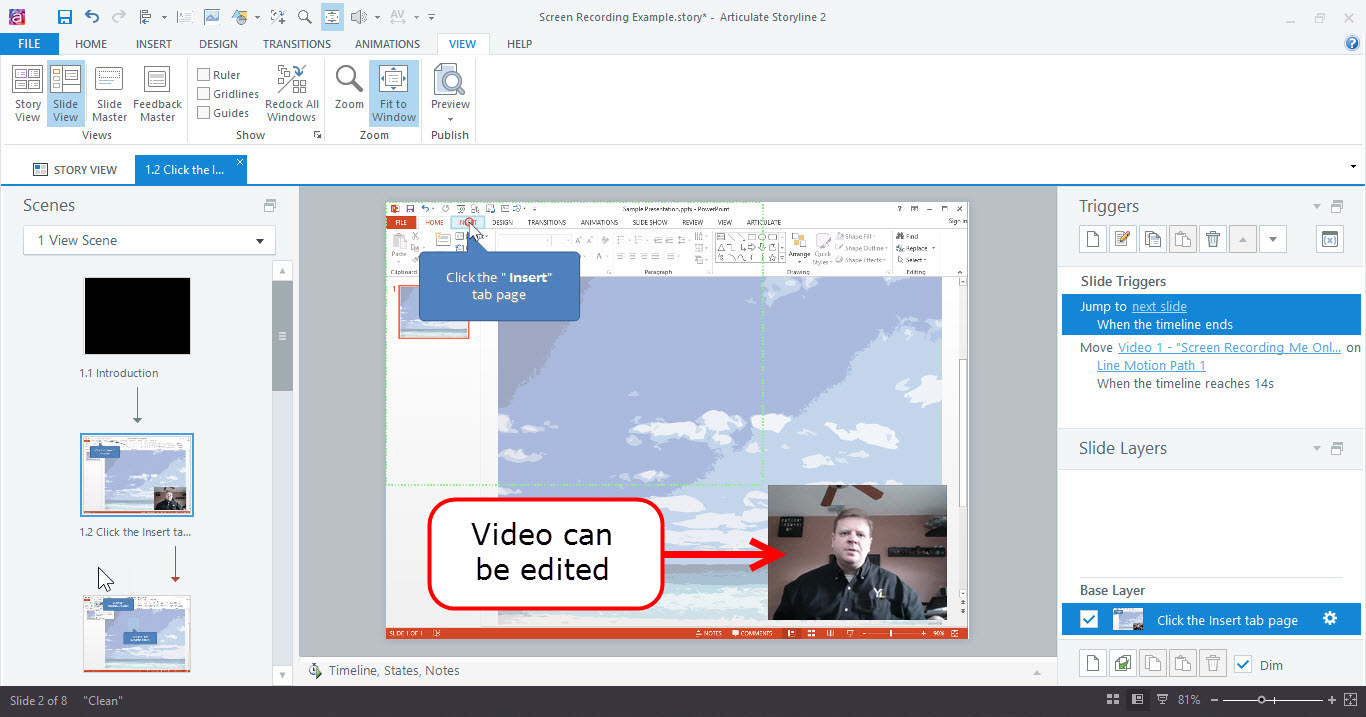Open the Slide Layers panel options dropdown arrow
This screenshot has width=1366, height=717.
1317,449
